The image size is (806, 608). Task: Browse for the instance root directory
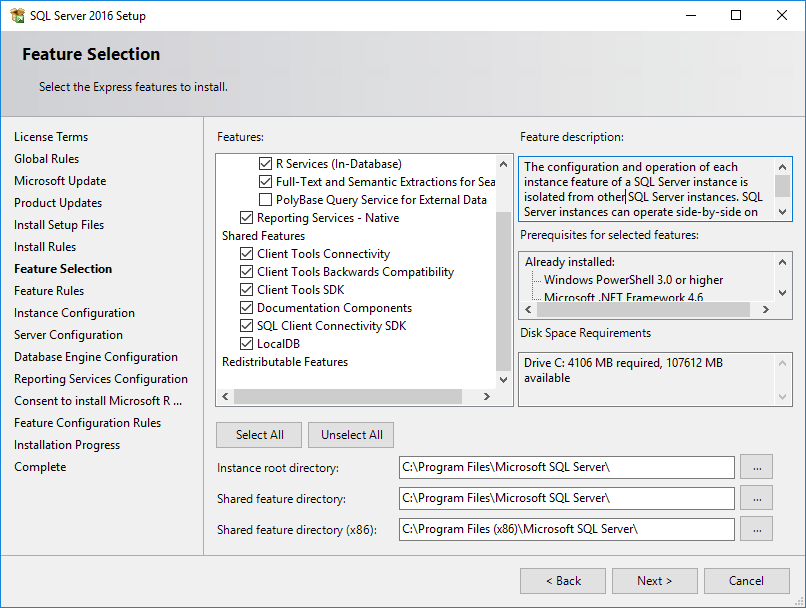[757, 467]
